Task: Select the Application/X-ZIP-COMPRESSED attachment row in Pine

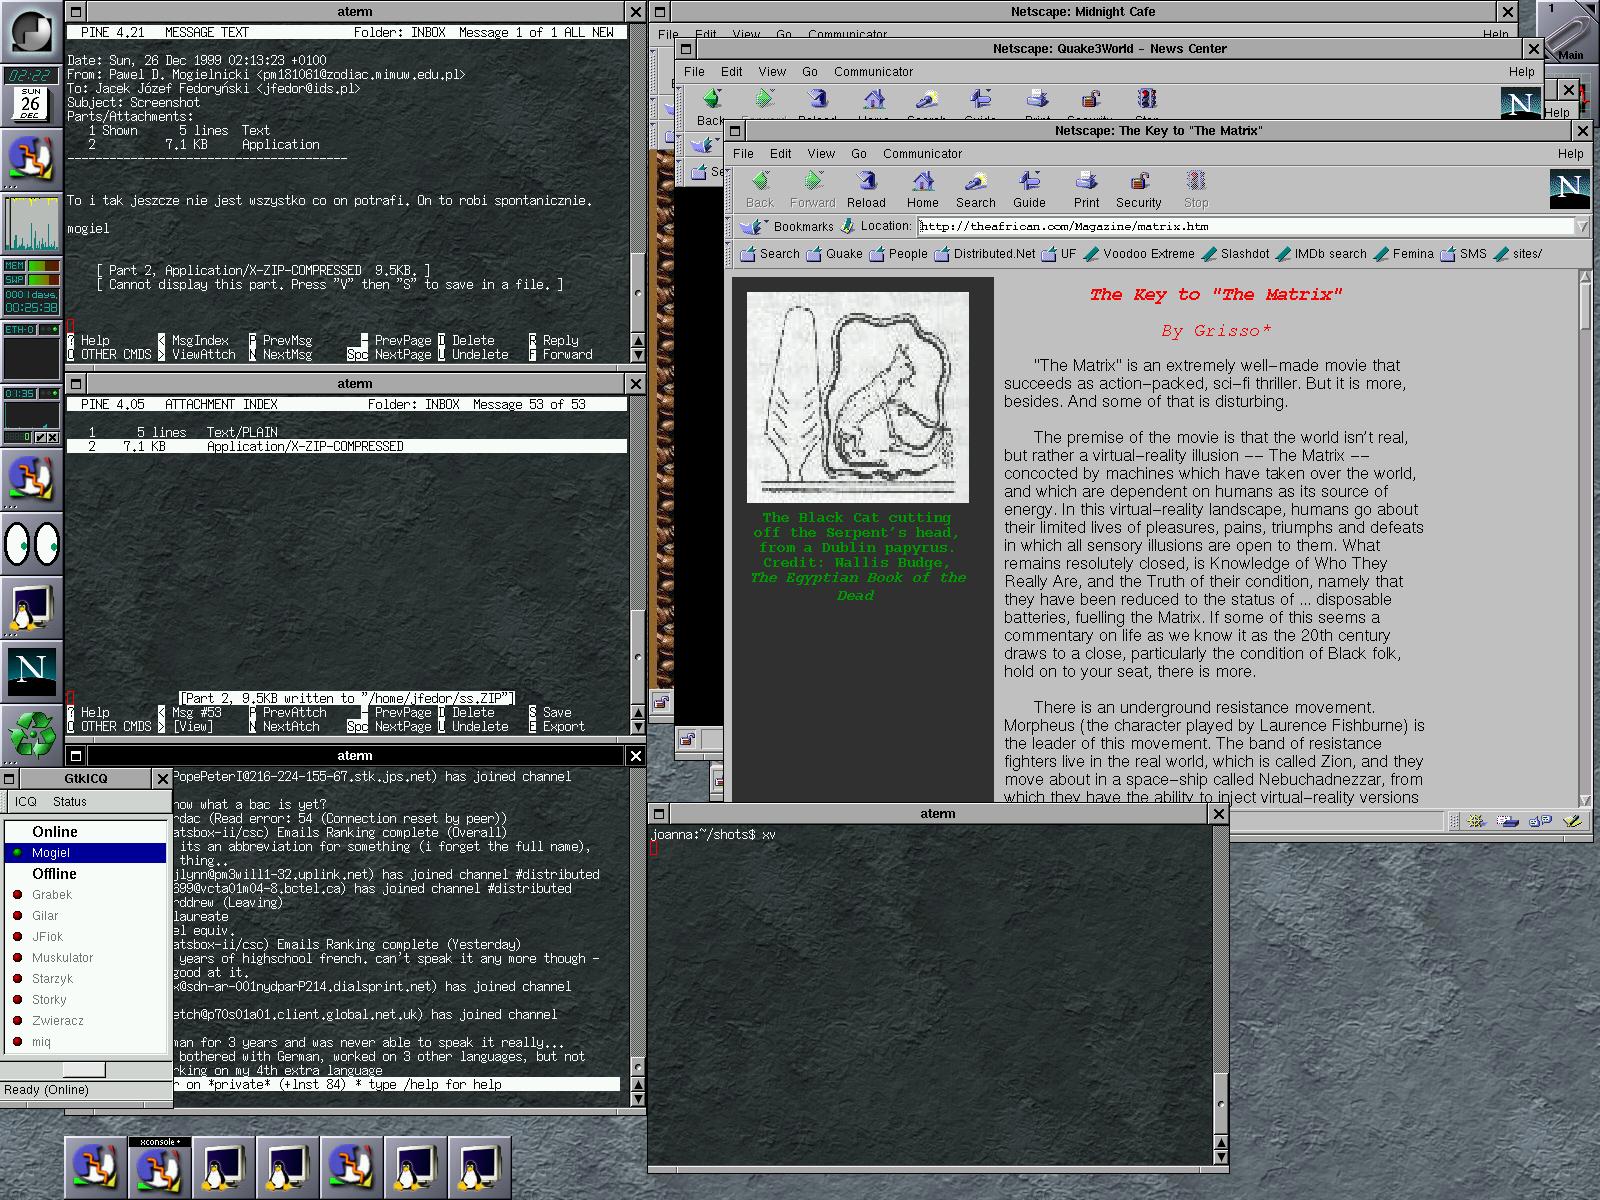Action: (347, 446)
